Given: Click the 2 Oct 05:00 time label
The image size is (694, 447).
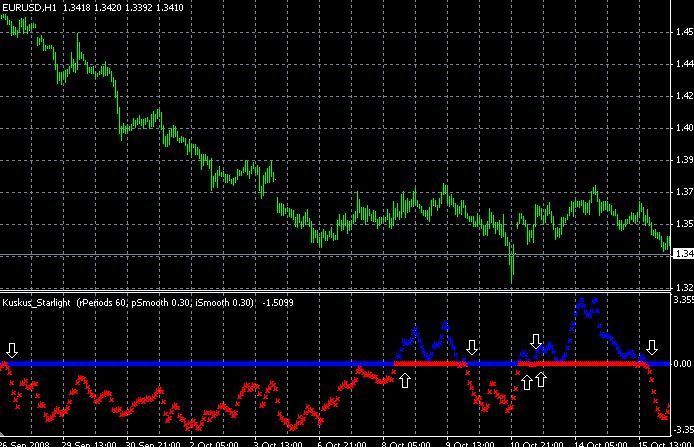Looking at the screenshot, I should [x=214, y=443].
